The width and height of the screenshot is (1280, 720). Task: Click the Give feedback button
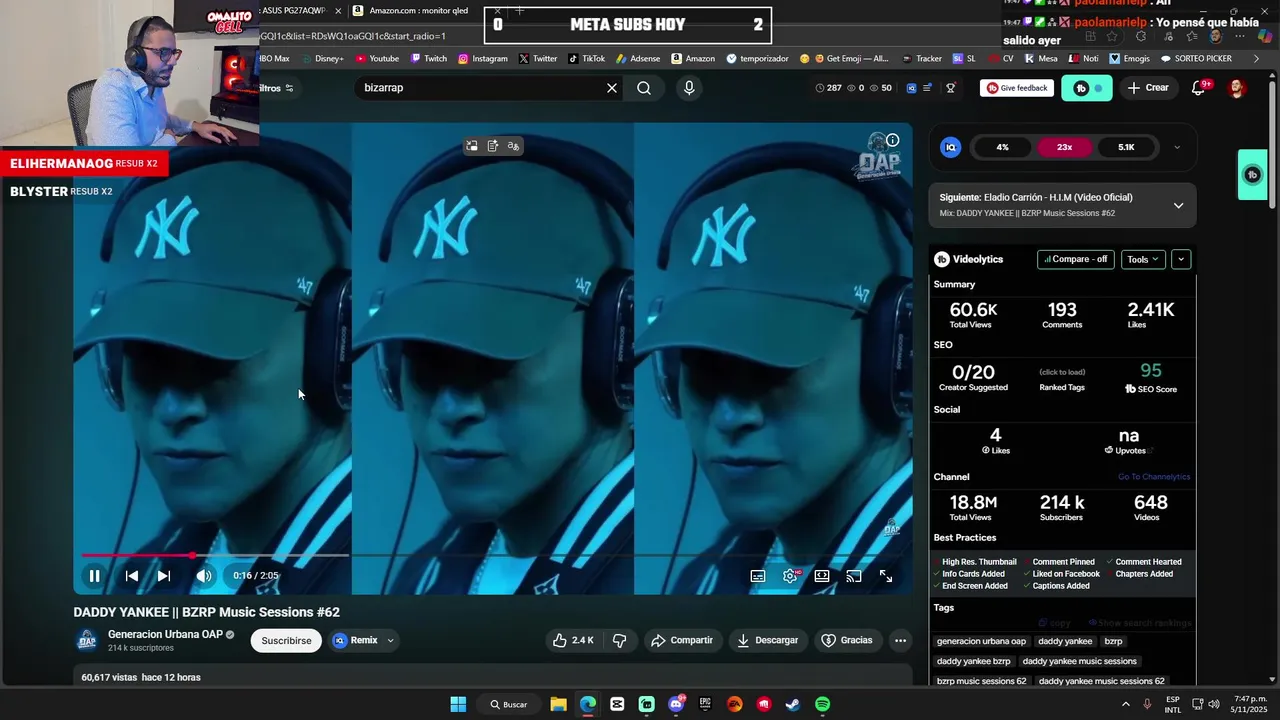point(1017,88)
